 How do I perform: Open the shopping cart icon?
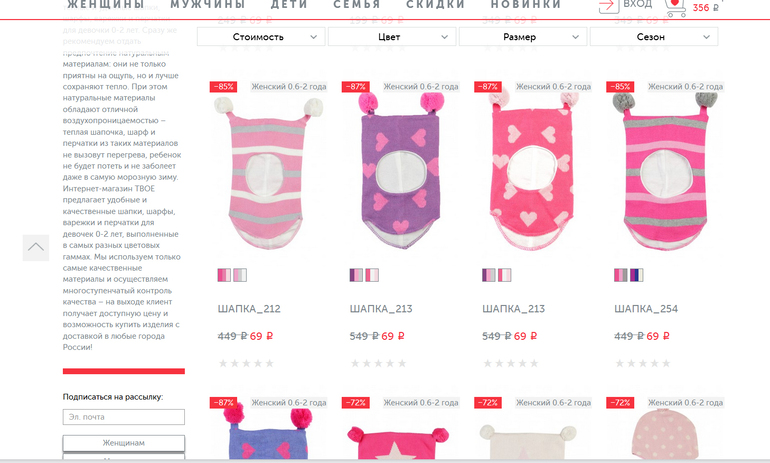click(676, 8)
